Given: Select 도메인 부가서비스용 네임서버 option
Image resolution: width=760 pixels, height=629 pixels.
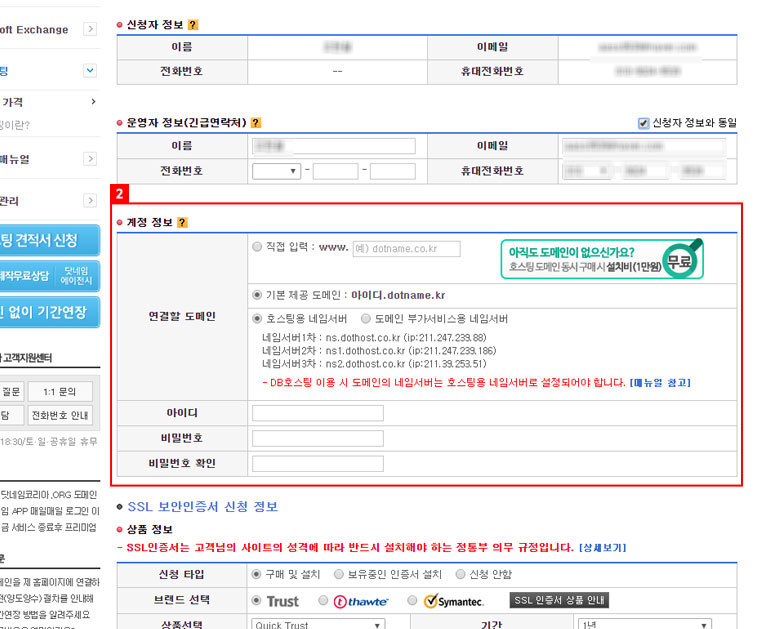Looking at the screenshot, I should click(x=366, y=319).
